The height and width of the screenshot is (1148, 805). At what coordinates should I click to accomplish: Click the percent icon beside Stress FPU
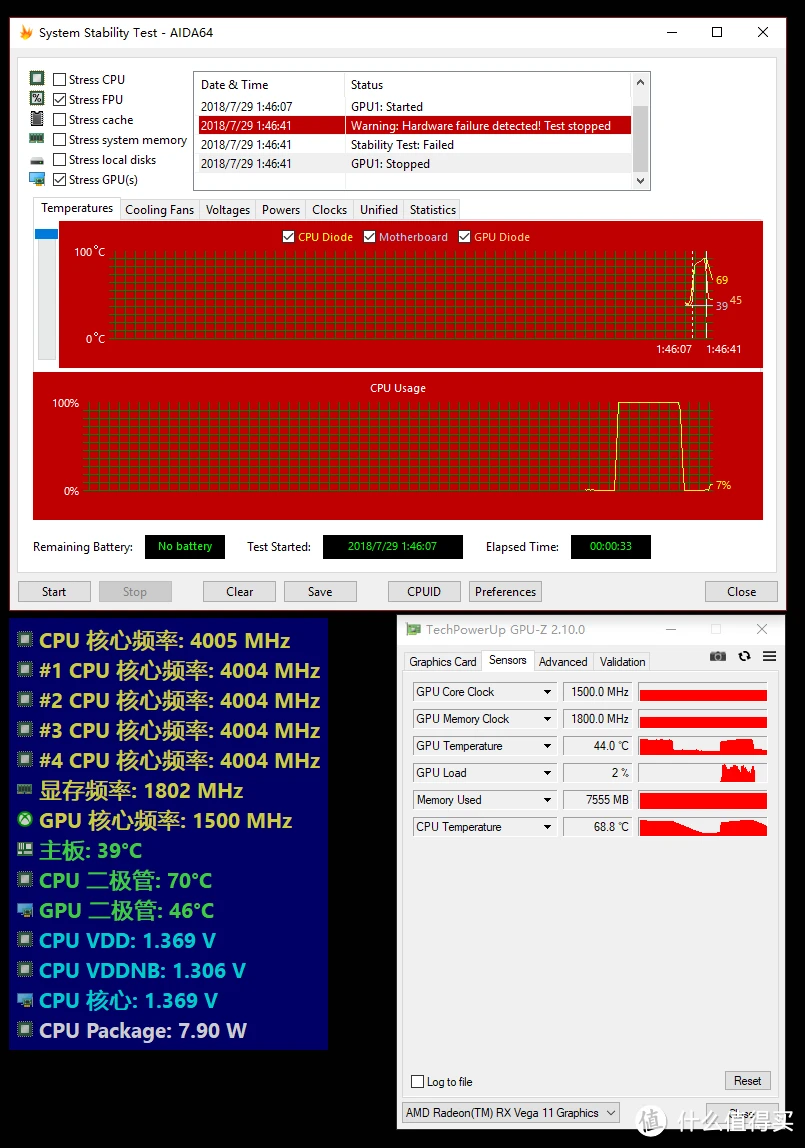(x=37, y=98)
